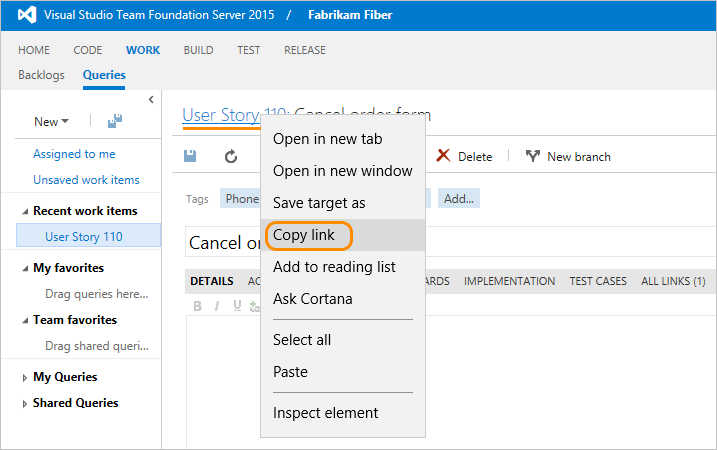Viewport: 717px width, 450px height.
Task: Expand the My Queries folder
Action: pyautogui.click(x=25, y=378)
